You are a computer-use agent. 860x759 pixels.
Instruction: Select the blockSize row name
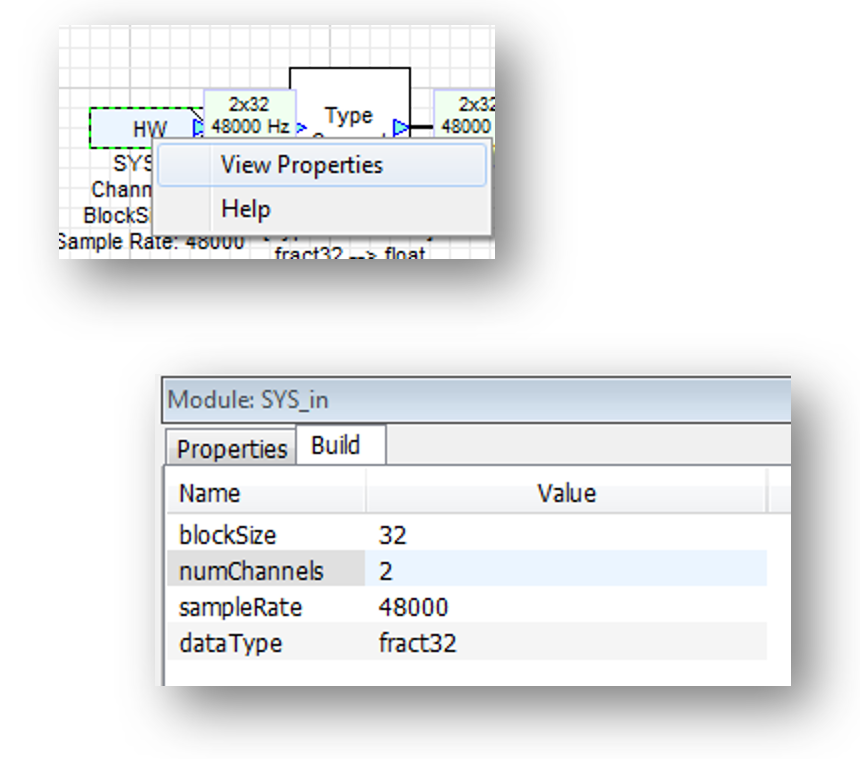266,535
